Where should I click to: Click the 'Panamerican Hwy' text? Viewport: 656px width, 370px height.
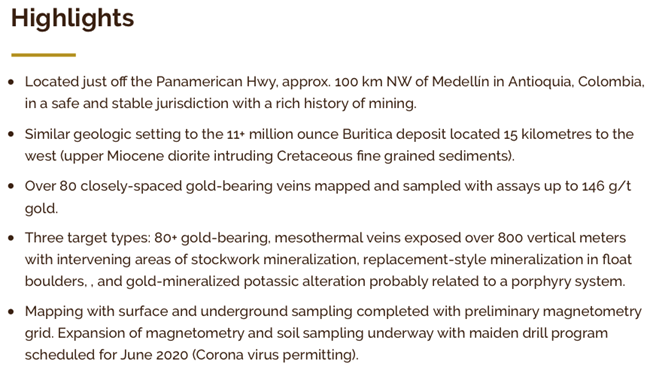tap(216, 82)
